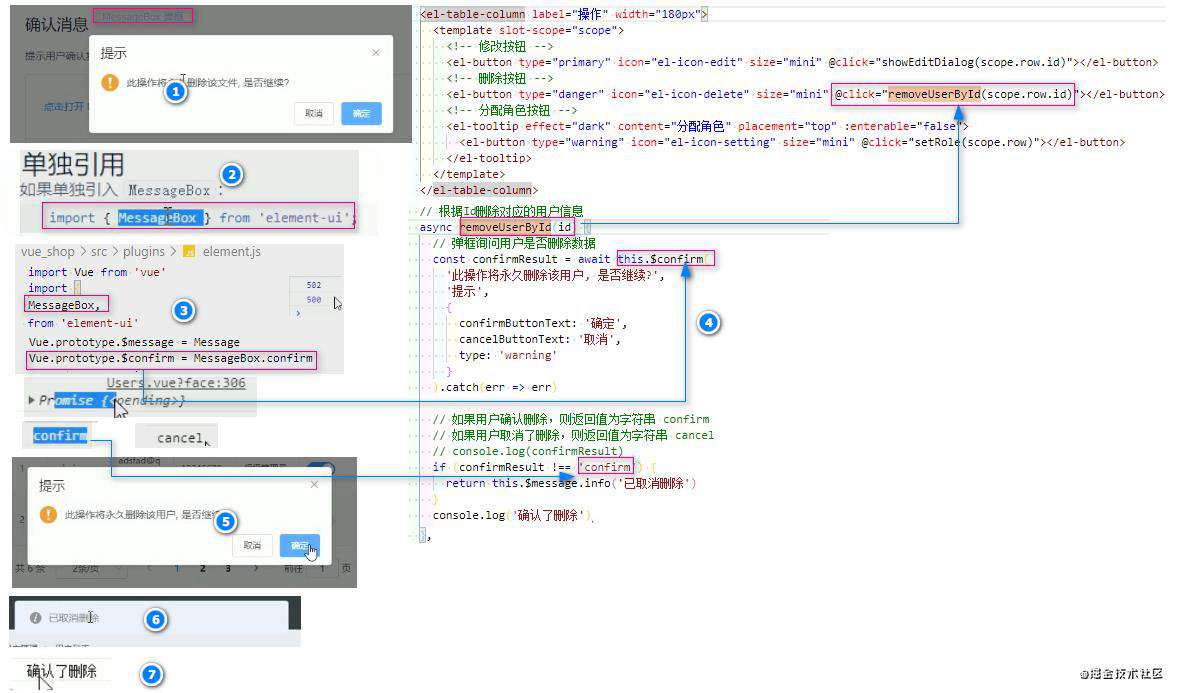
Task: Click the <!-- 修改按钮 --> comment
Action: coord(500,46)
